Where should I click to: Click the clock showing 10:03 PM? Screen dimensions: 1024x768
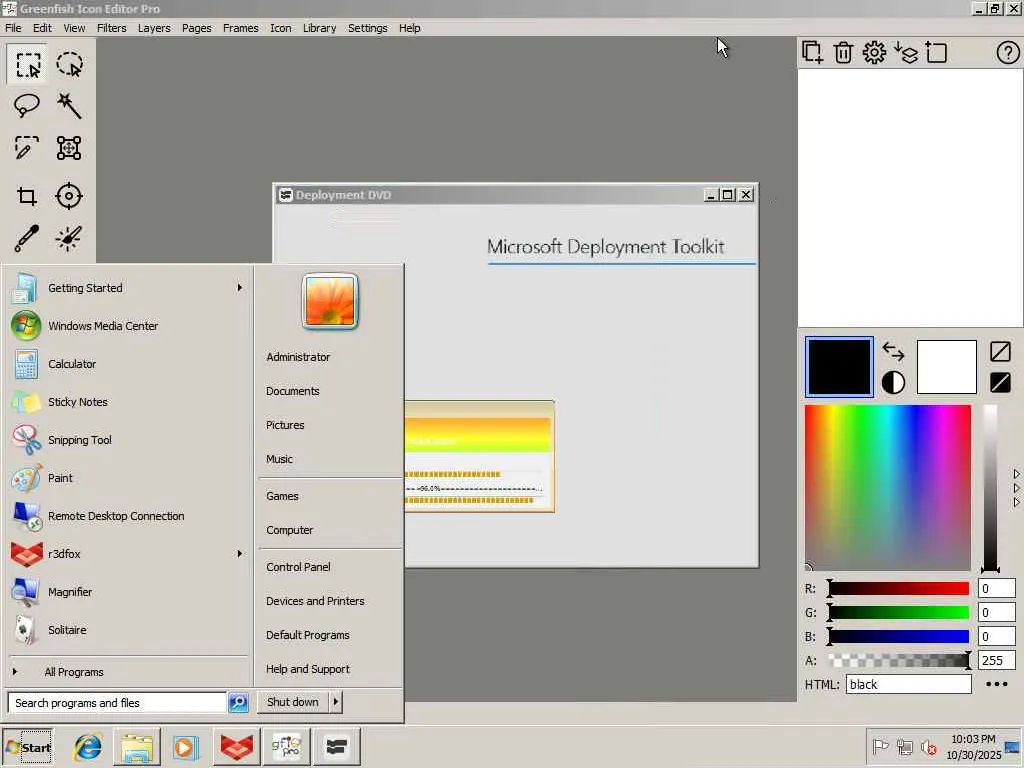[973, 739]
